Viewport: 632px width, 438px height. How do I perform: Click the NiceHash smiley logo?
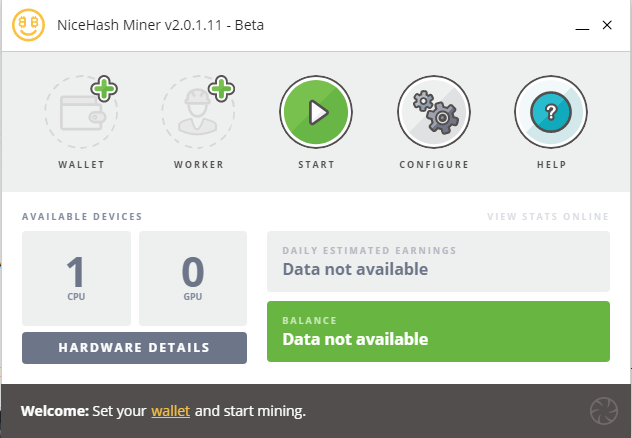click(x=28, y=25)
